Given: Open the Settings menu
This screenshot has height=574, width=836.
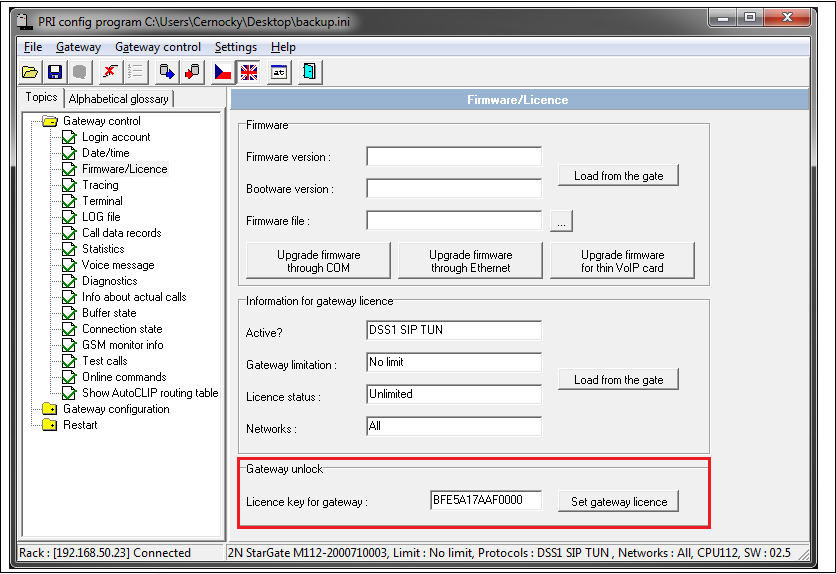Looking at the screenshot, I should pos(236,47).
